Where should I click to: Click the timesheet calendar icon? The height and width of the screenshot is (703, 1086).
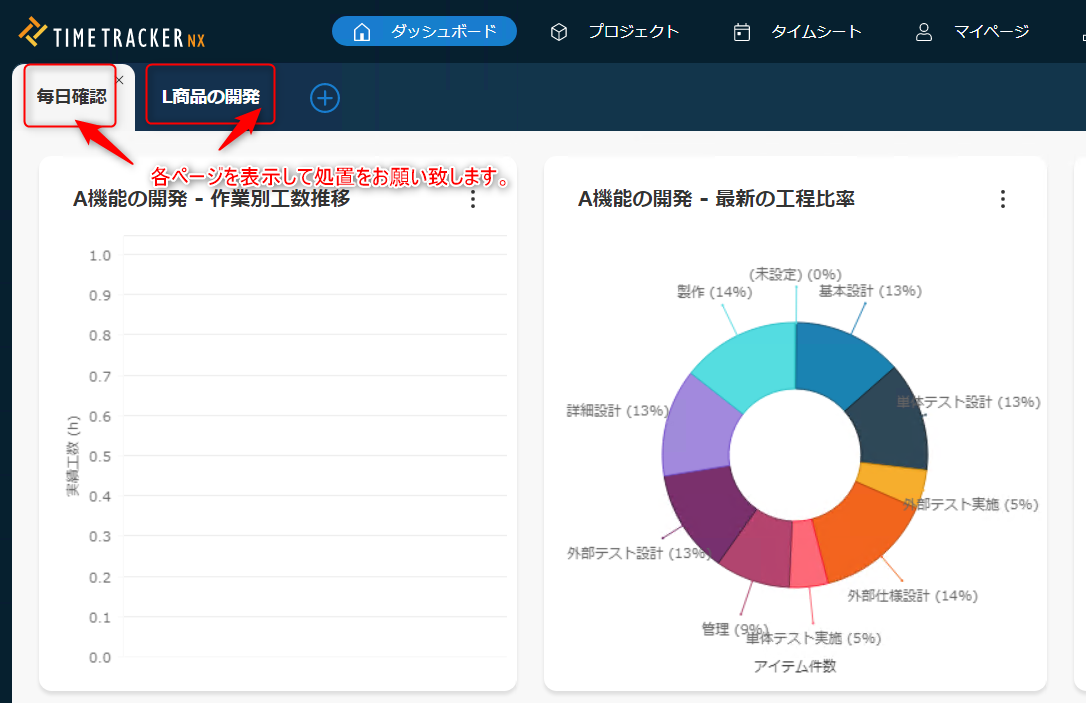(742, 32)
